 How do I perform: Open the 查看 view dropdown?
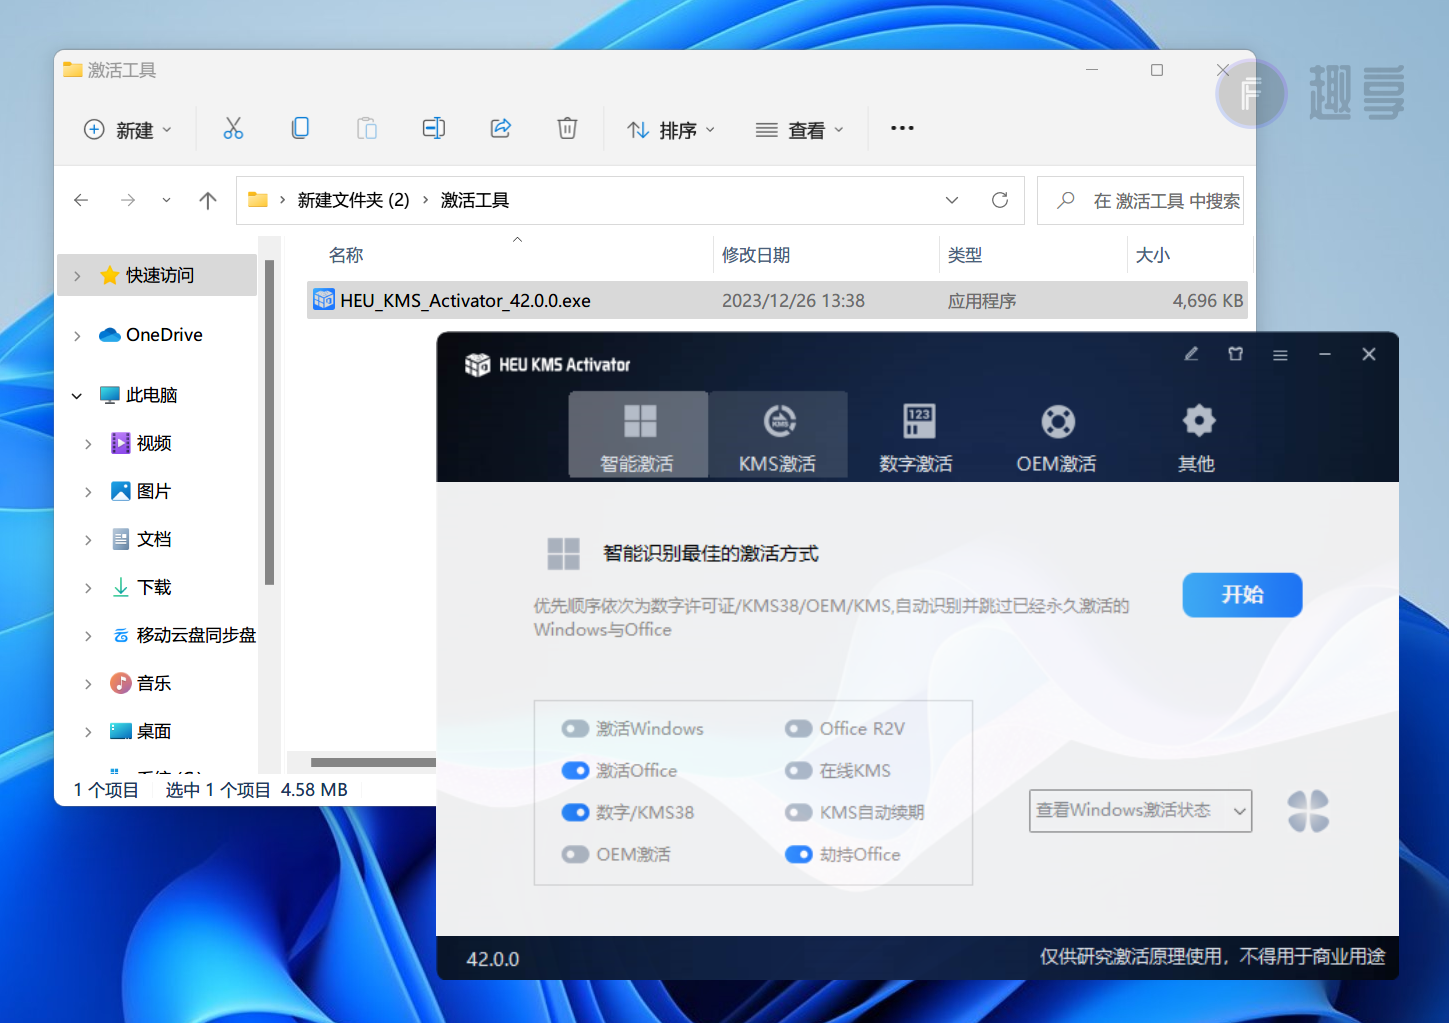[x=800, y=129]
